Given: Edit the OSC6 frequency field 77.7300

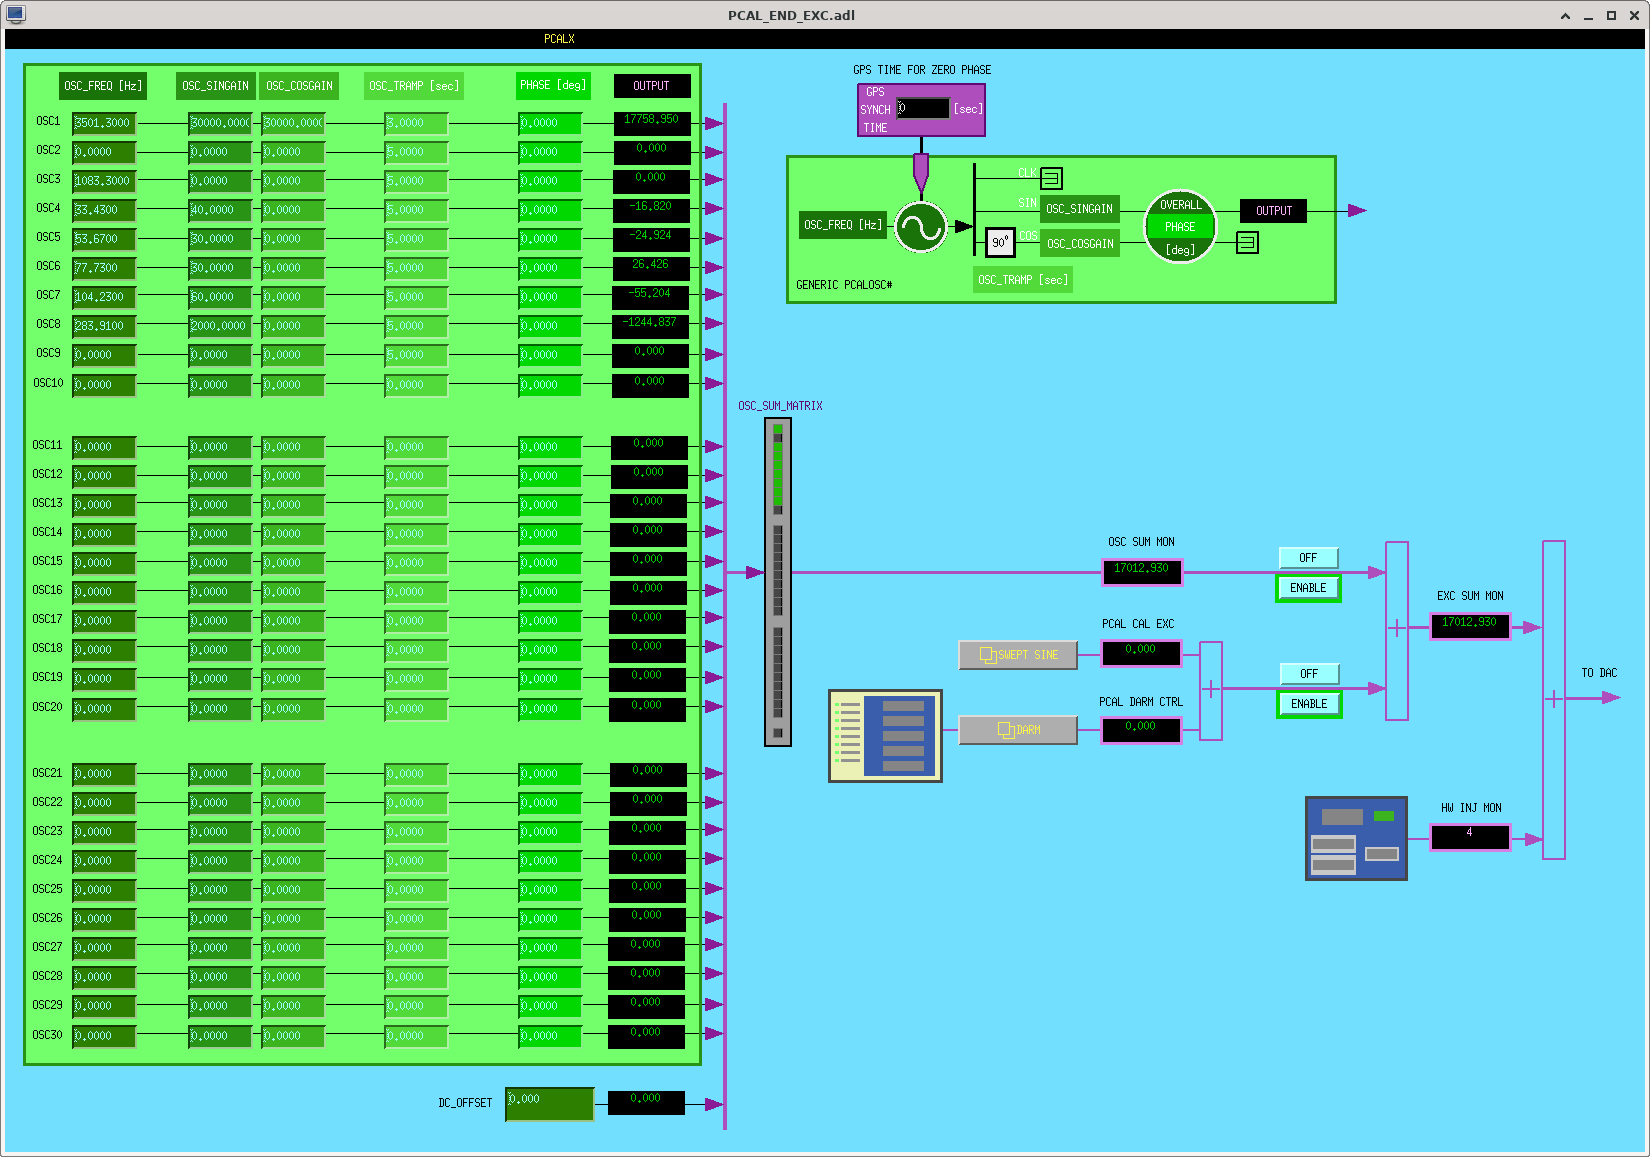Looking at the screenshot, I should [x=104, y=268].
